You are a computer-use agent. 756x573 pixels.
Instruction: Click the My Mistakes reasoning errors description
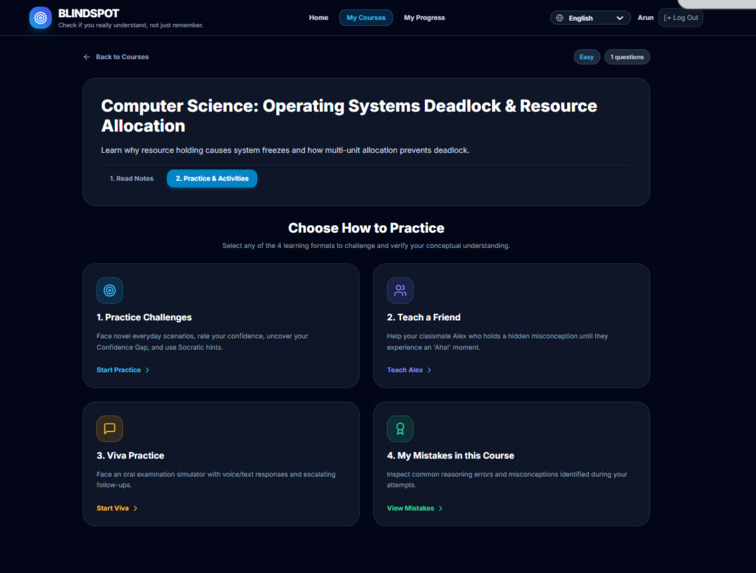click(507, 479)
